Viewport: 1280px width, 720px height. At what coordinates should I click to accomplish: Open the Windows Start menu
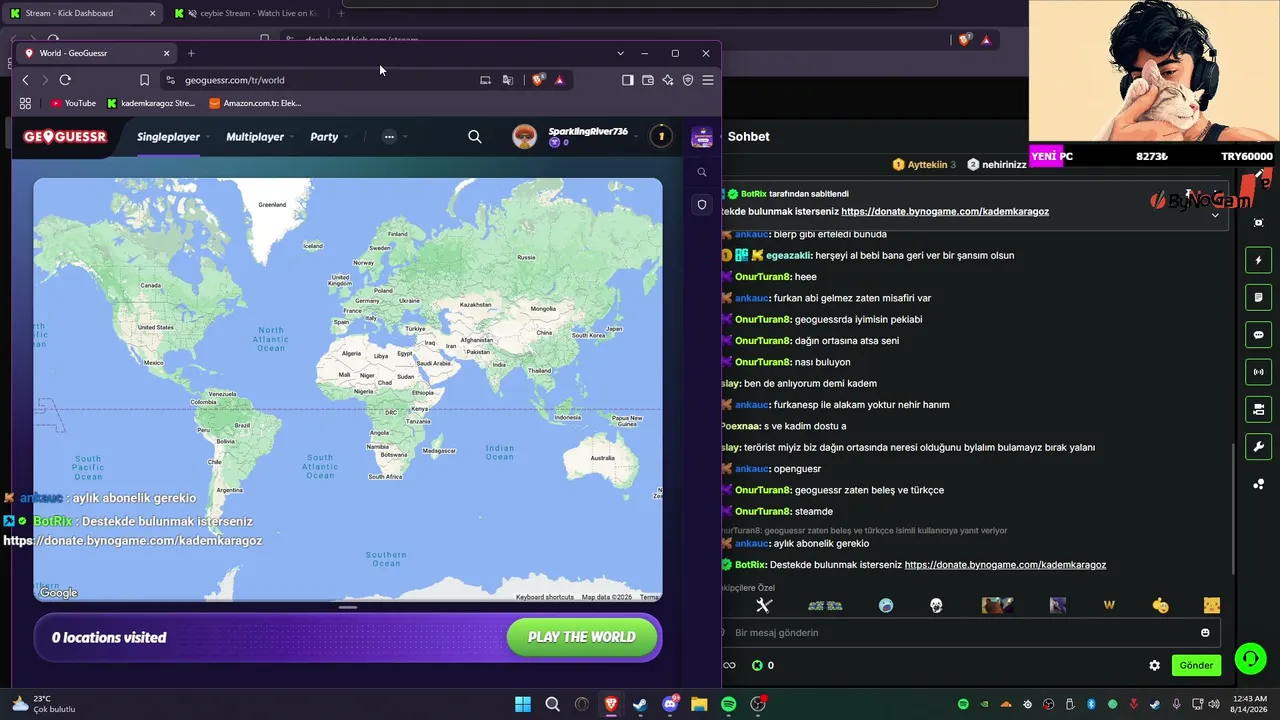(523, 705)
